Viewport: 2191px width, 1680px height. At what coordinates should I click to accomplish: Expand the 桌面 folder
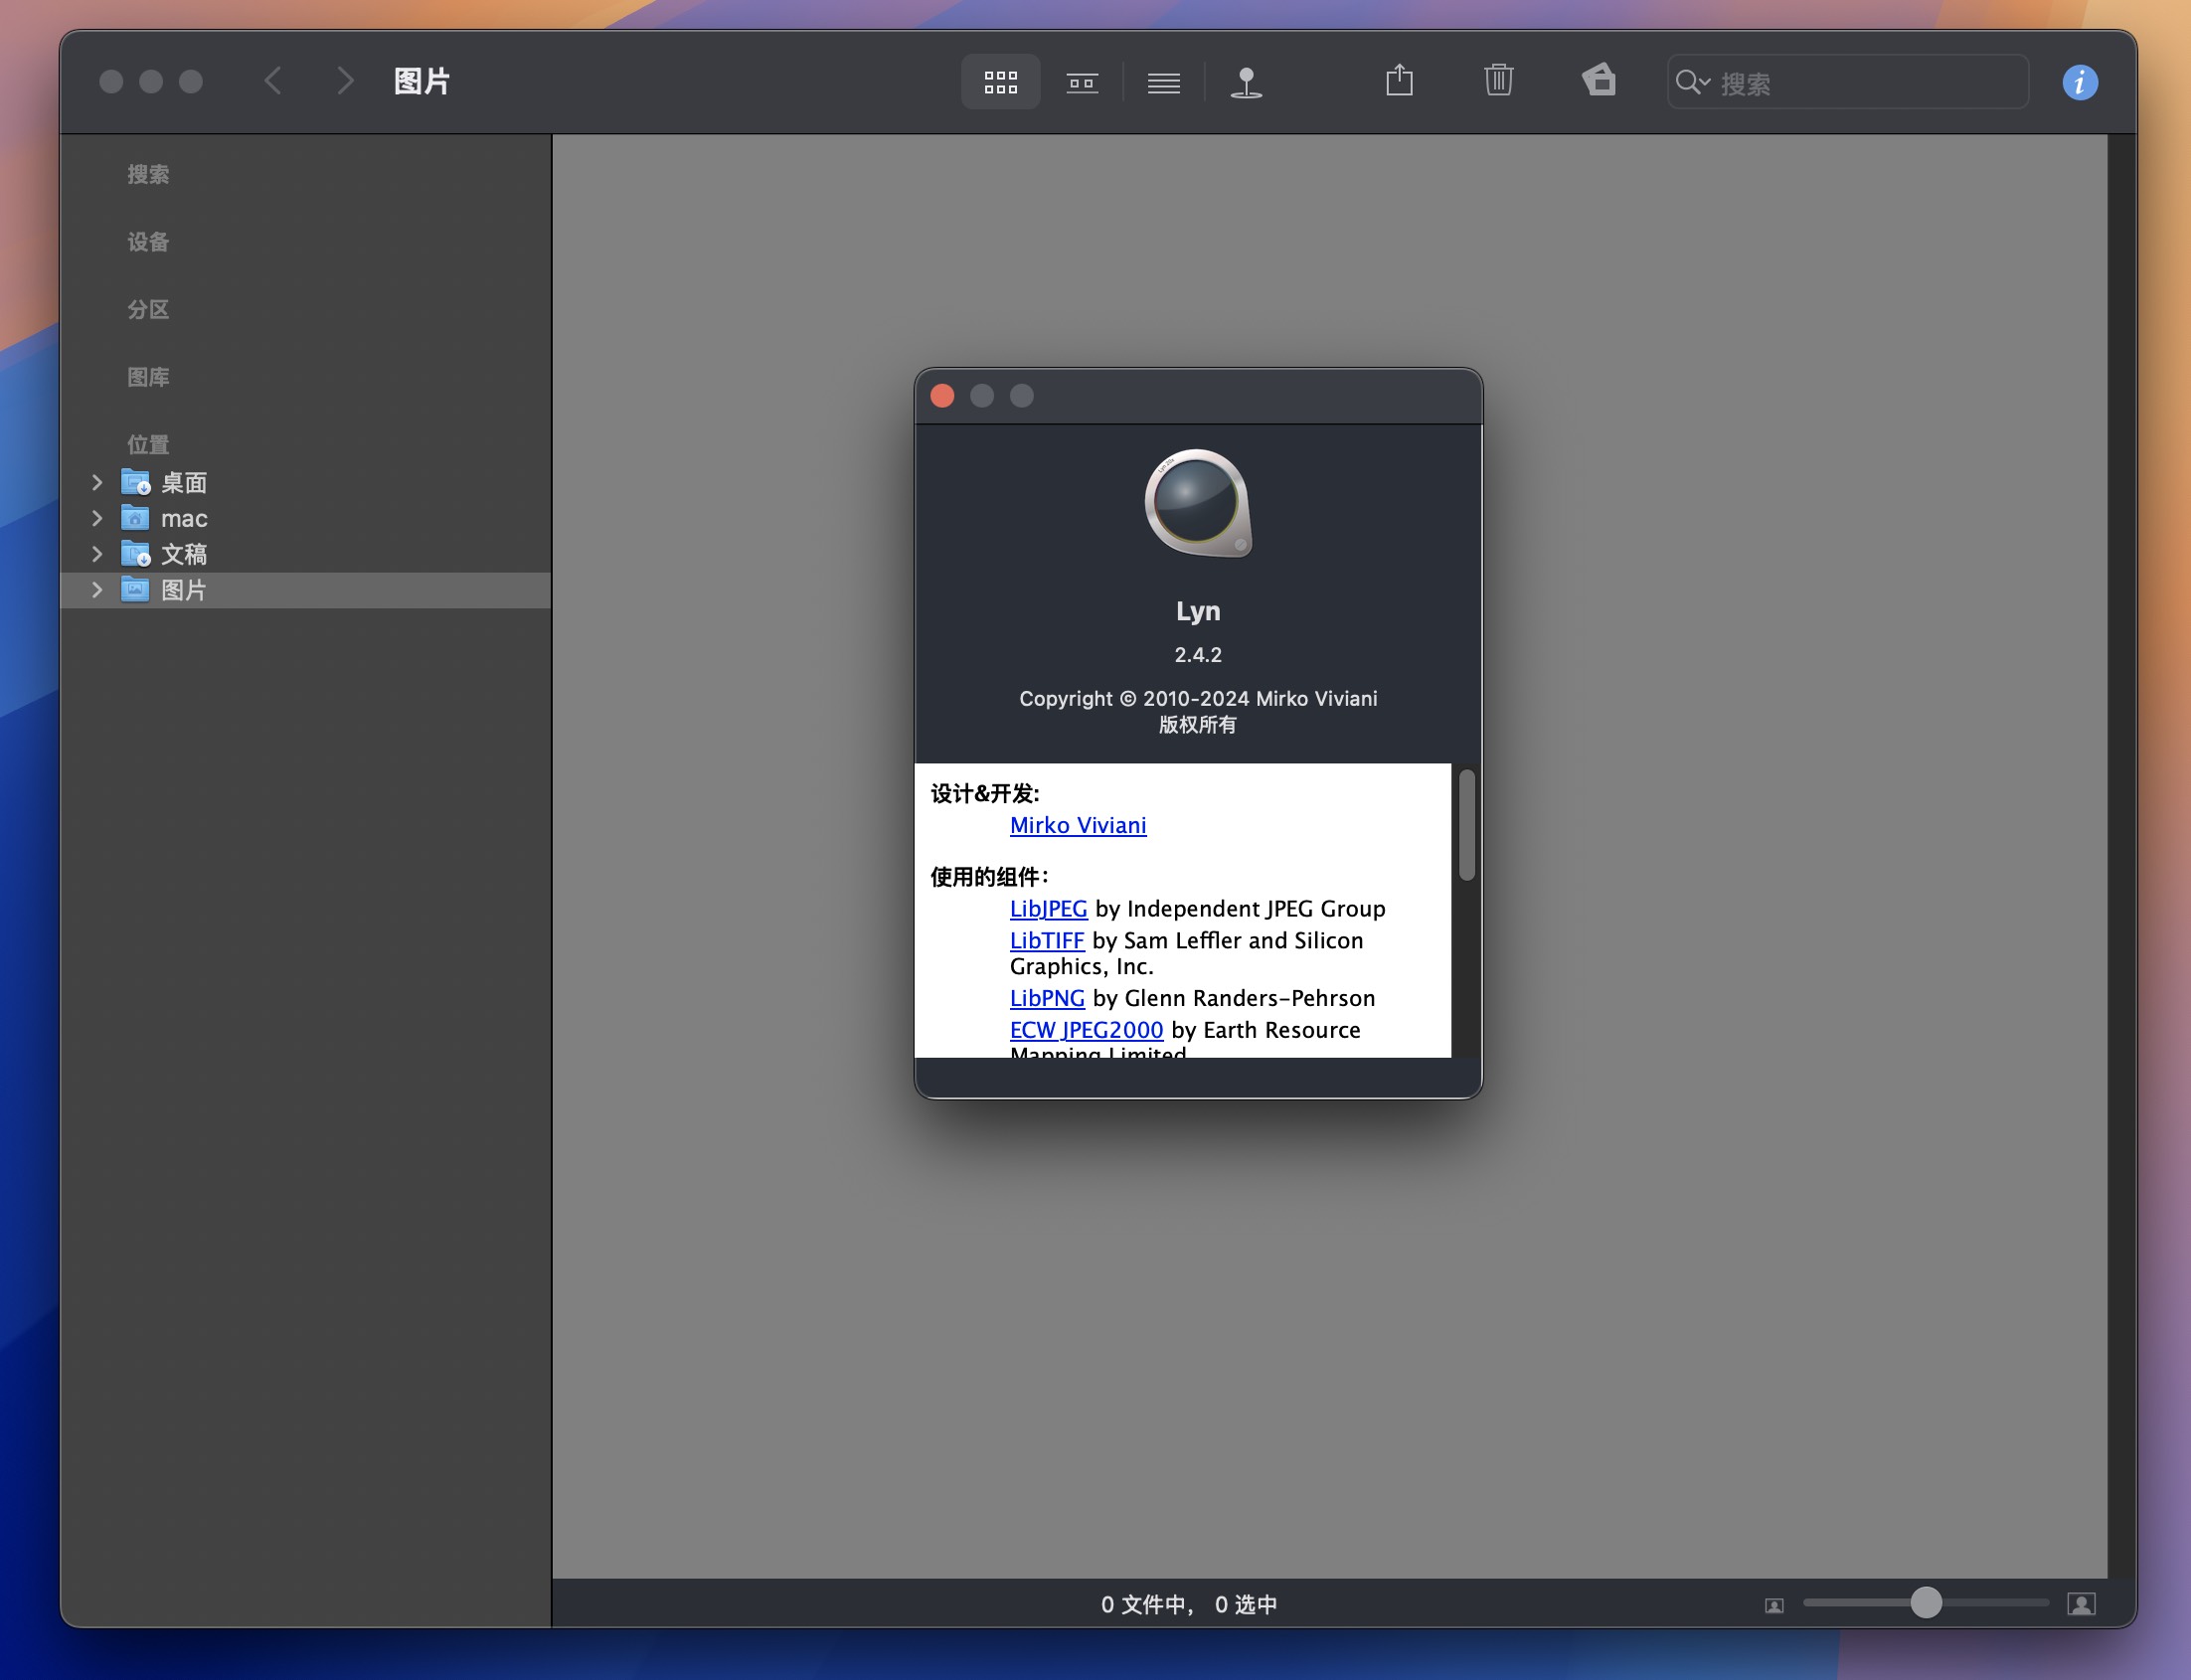tap(97, 483)
